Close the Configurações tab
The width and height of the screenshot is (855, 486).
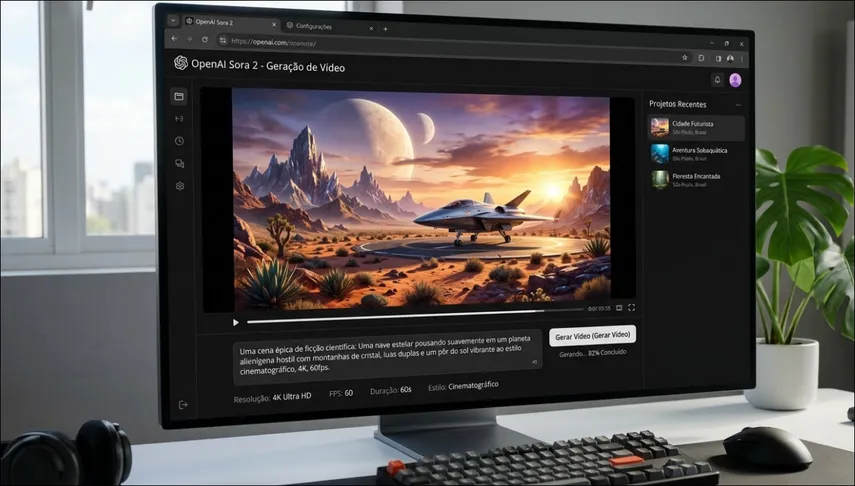pos(371,28)
